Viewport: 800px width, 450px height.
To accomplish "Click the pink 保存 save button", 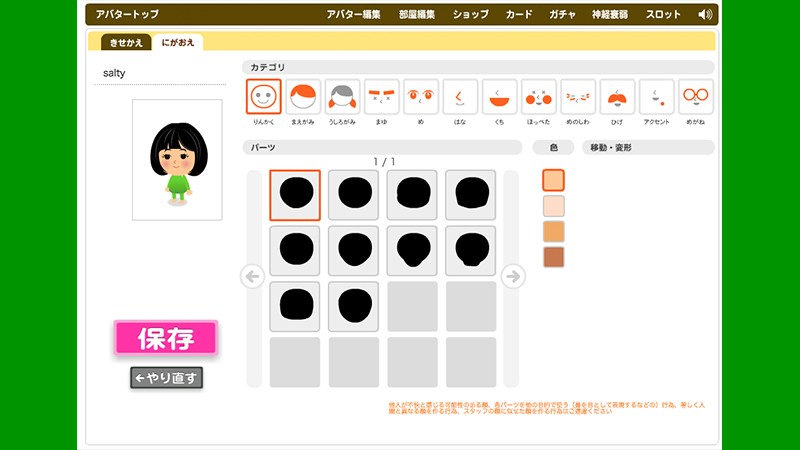I will (x=165, y=338).
